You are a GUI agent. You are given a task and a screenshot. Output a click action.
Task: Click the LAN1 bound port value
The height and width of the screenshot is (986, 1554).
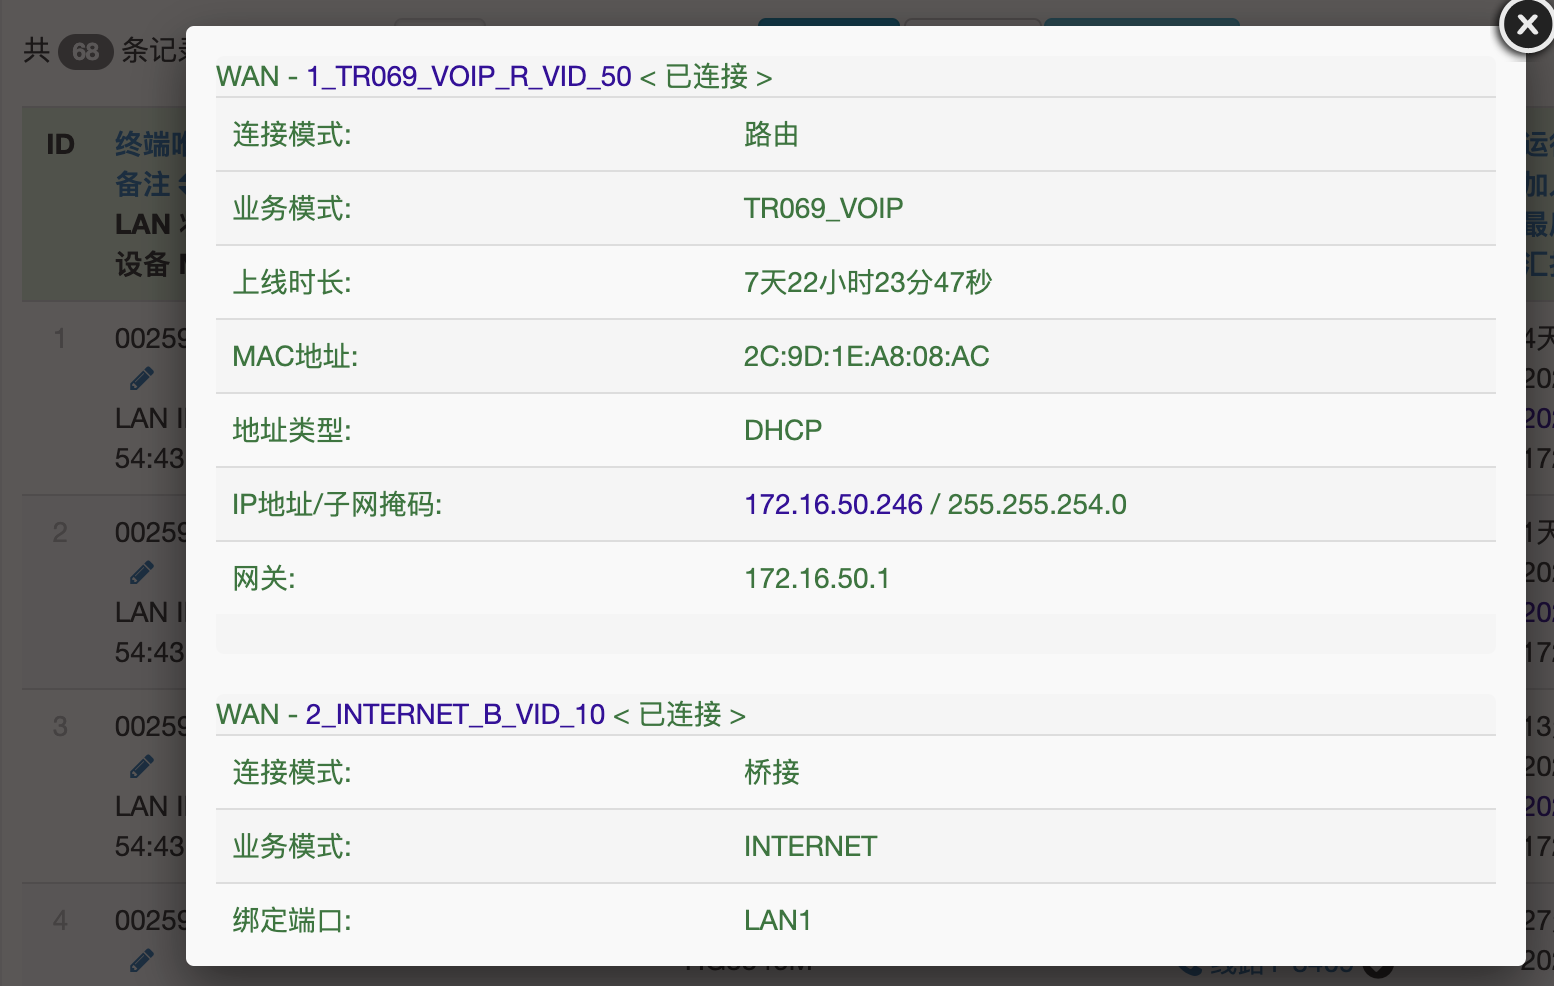(x=777, y=921)
